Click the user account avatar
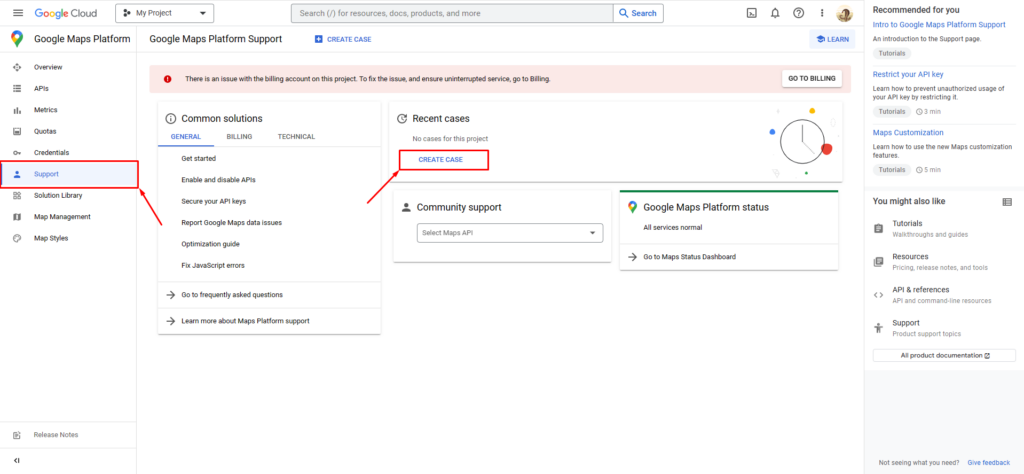The height and width of the screenshot is (474, 1024). (844, 14)
